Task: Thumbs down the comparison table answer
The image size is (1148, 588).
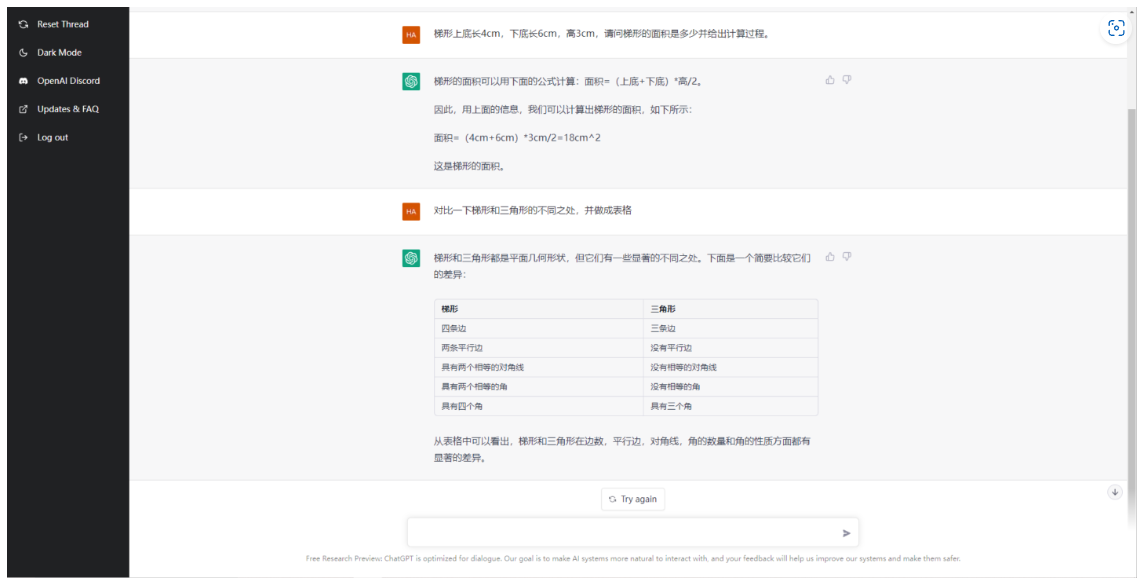Action: (x=847, y=257)
